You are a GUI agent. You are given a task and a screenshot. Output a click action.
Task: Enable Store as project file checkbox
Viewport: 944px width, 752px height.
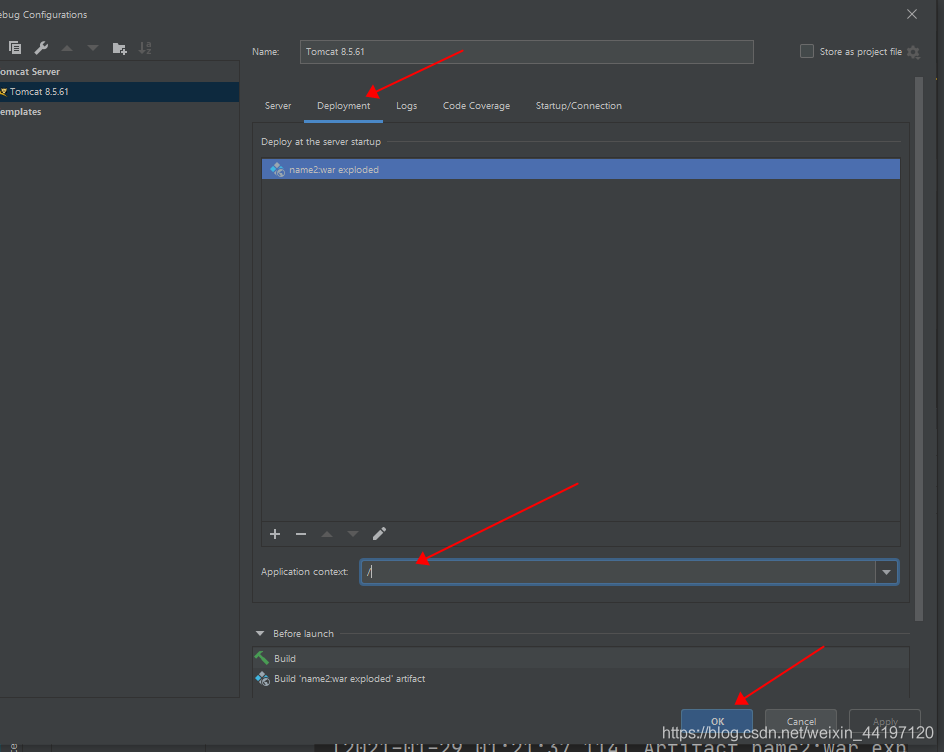[807, 52]
